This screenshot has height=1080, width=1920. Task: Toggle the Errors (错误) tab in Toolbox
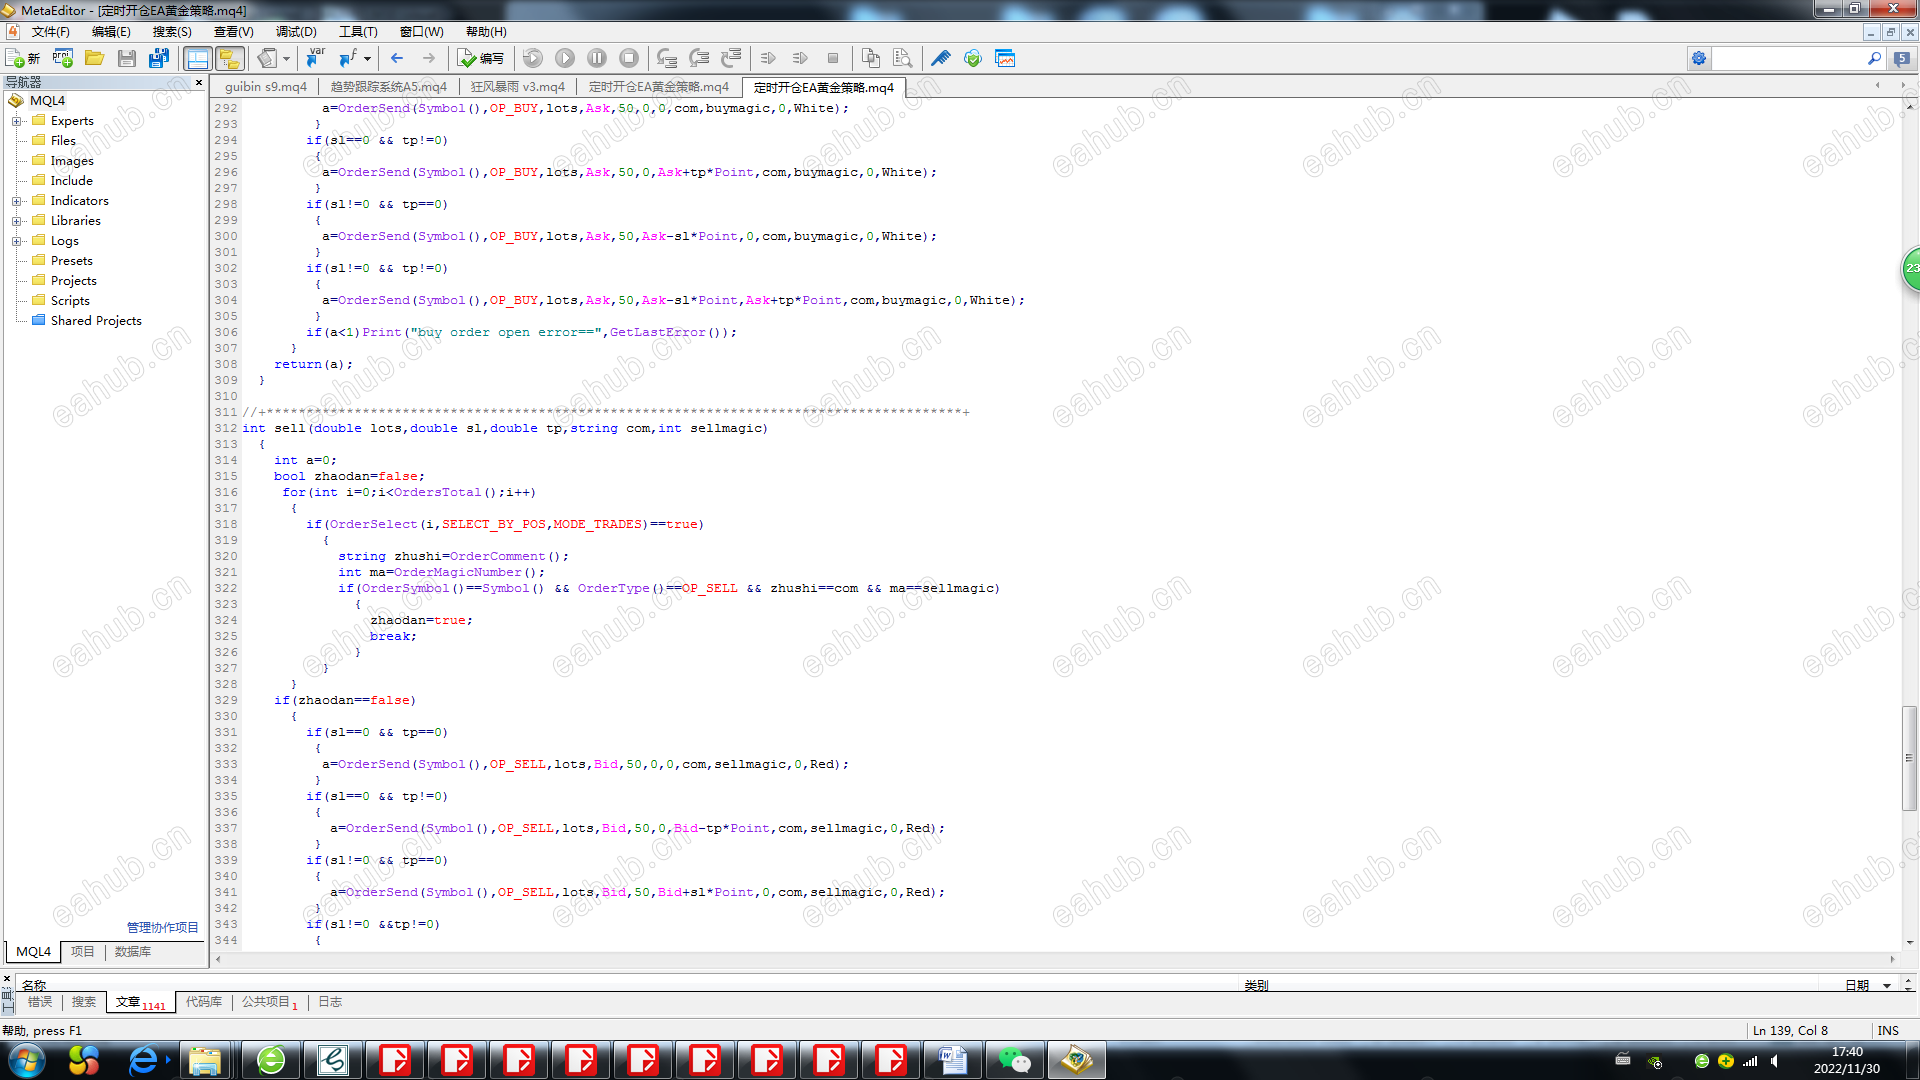coord(40,1002)
